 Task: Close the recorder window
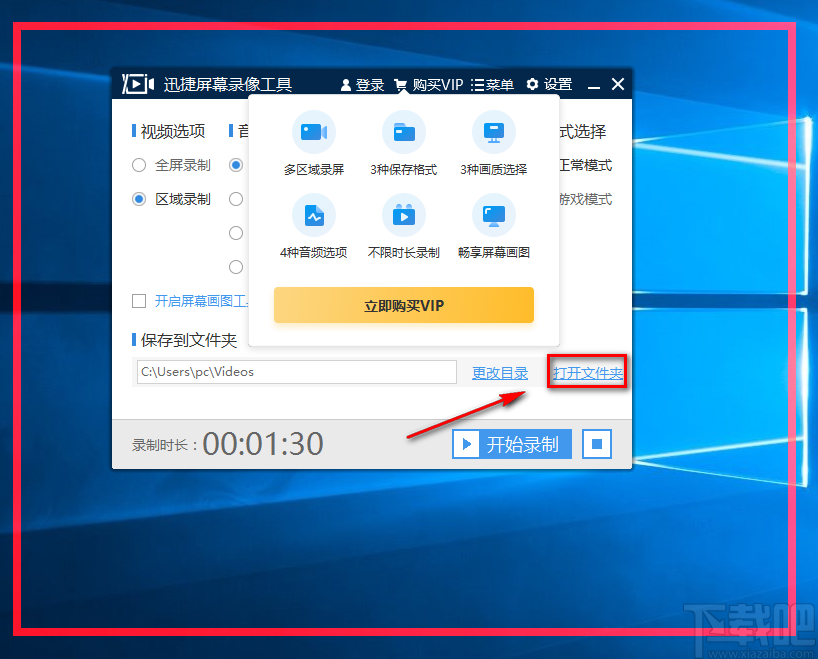pos(618,84)
